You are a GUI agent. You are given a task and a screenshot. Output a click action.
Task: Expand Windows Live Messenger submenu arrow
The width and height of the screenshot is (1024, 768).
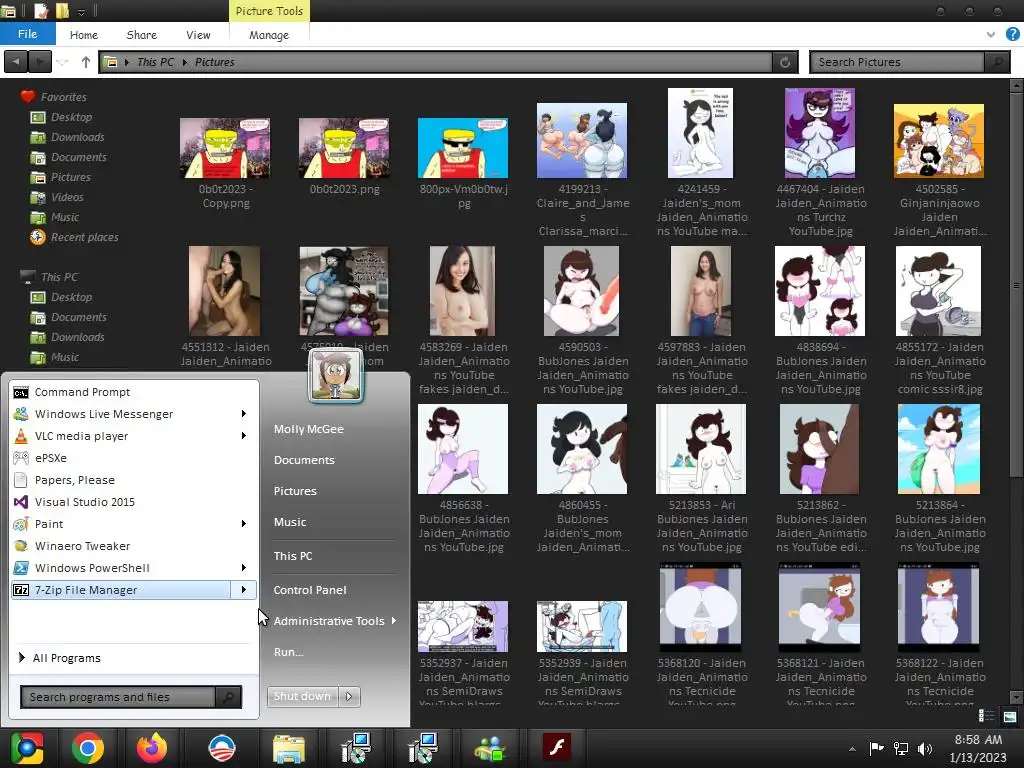[x=244, y=414]
